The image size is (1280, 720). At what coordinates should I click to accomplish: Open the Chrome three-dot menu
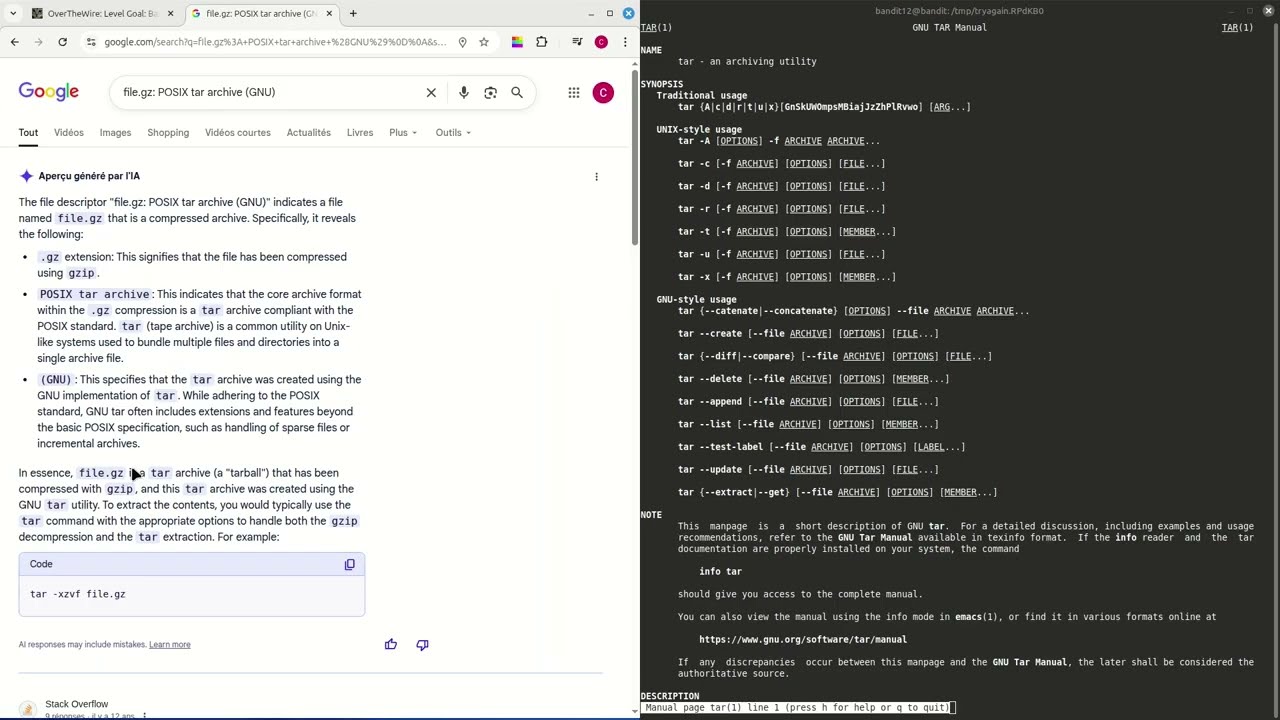click(x=625, y=42)
